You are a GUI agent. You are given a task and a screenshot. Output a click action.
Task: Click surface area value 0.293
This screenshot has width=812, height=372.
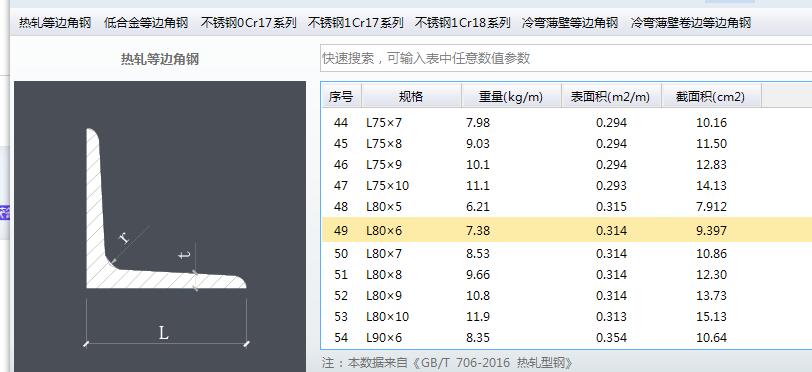[611, 185]
